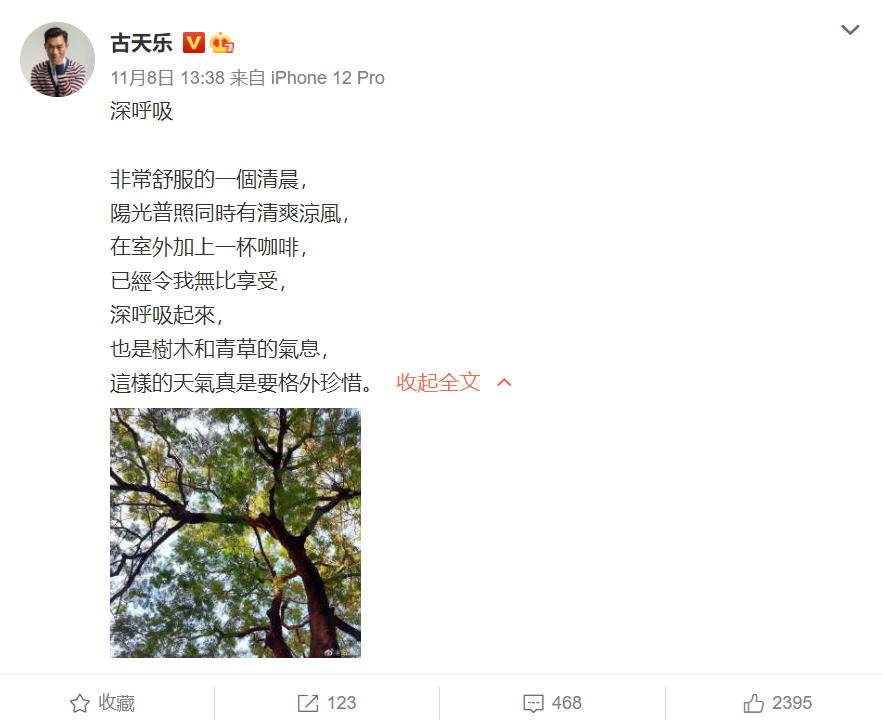Click the username 古天乐
Viewport: 883px width, 723px height.
pos(141,43)
